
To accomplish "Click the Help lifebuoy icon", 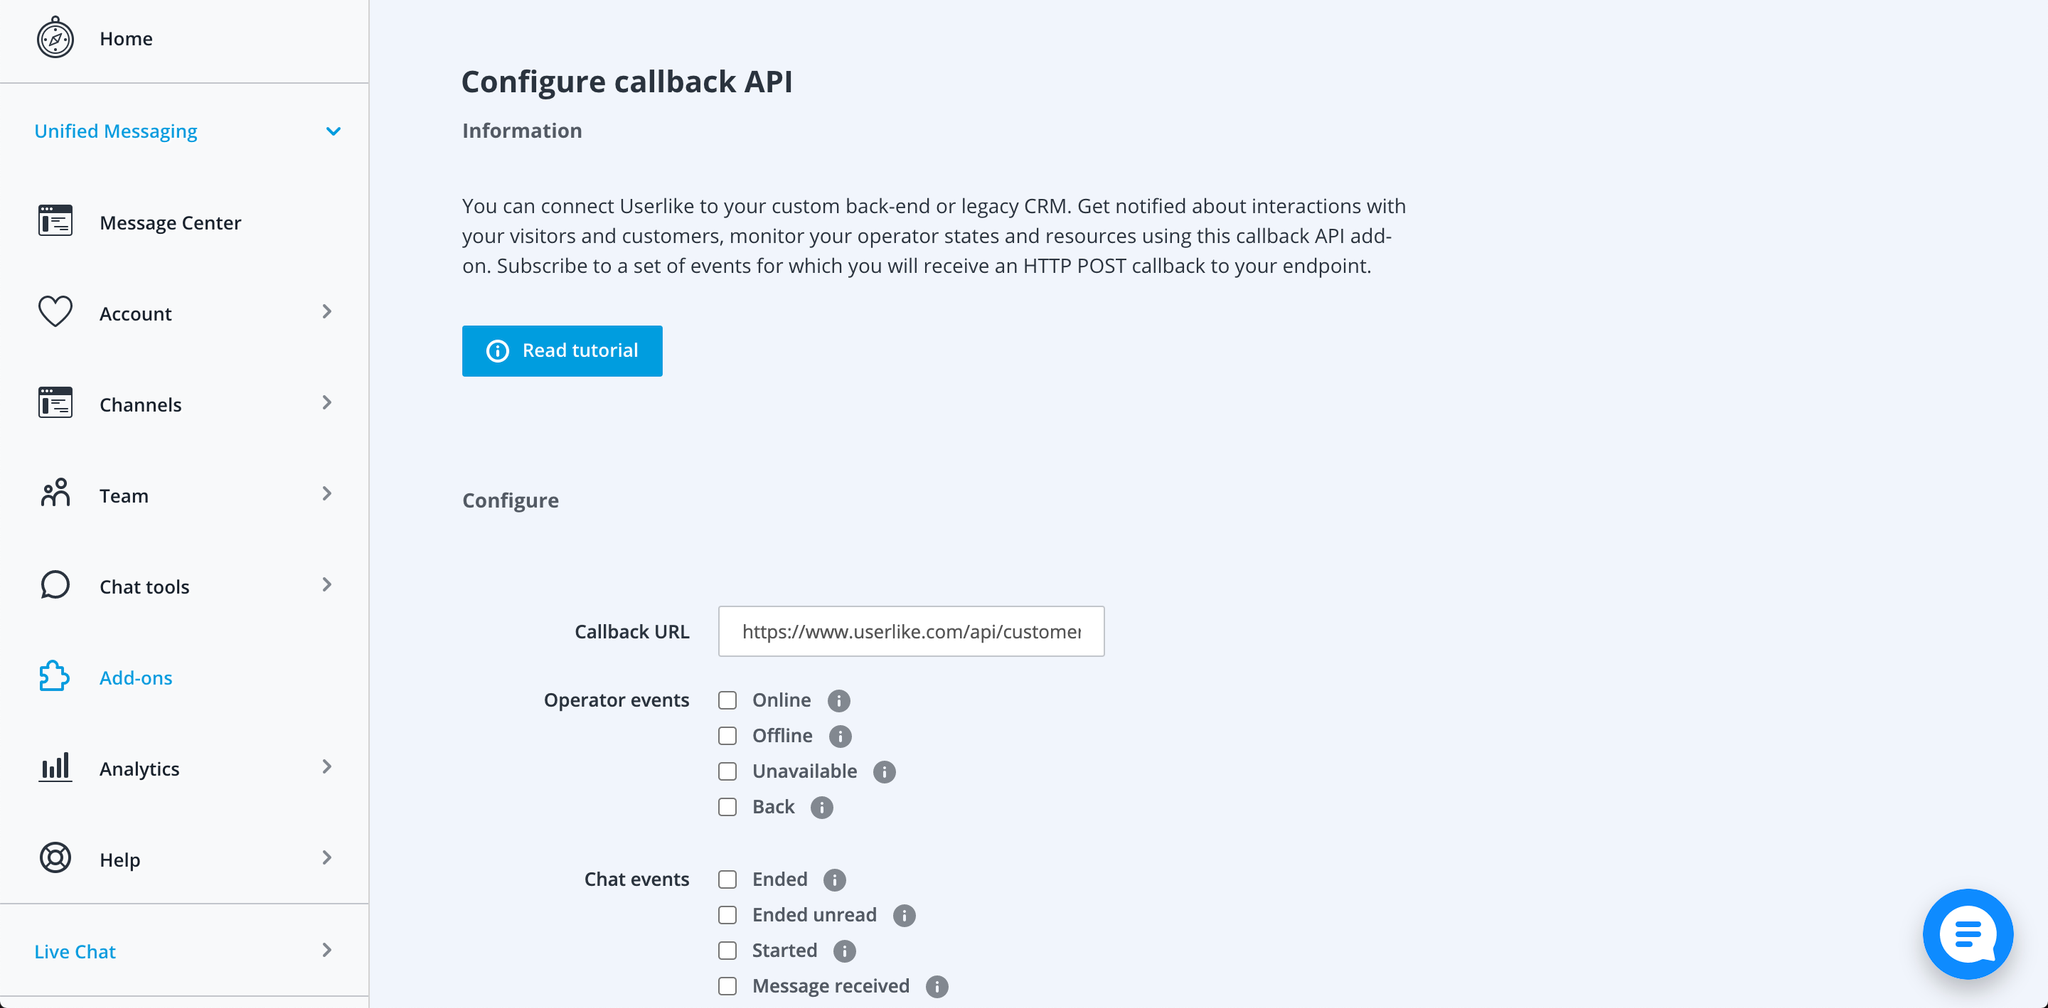I will tap(55, 858).
